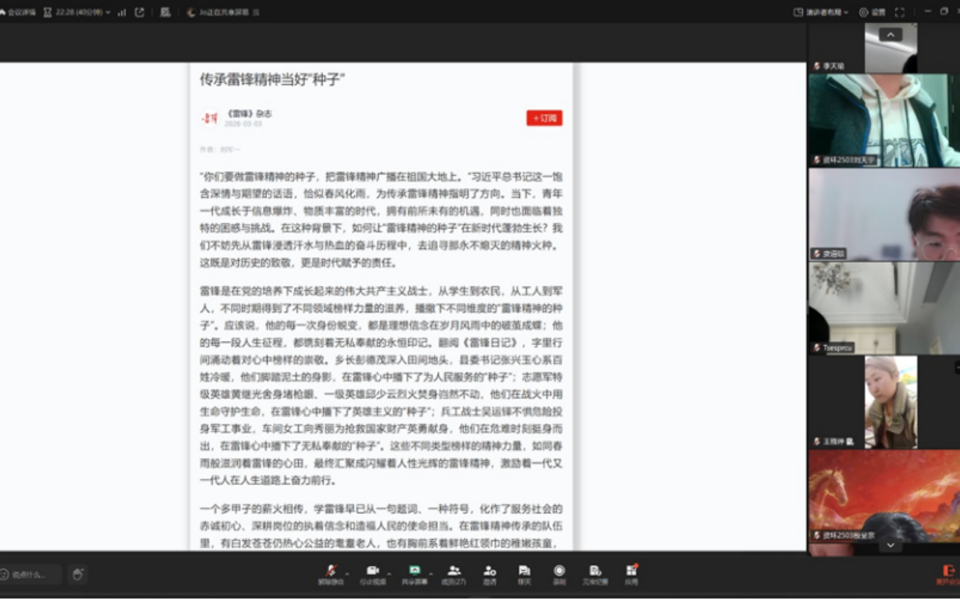This screenshot has width=960, height=600.
Task: Click the invite participants icon
Action: click(490, 571)
